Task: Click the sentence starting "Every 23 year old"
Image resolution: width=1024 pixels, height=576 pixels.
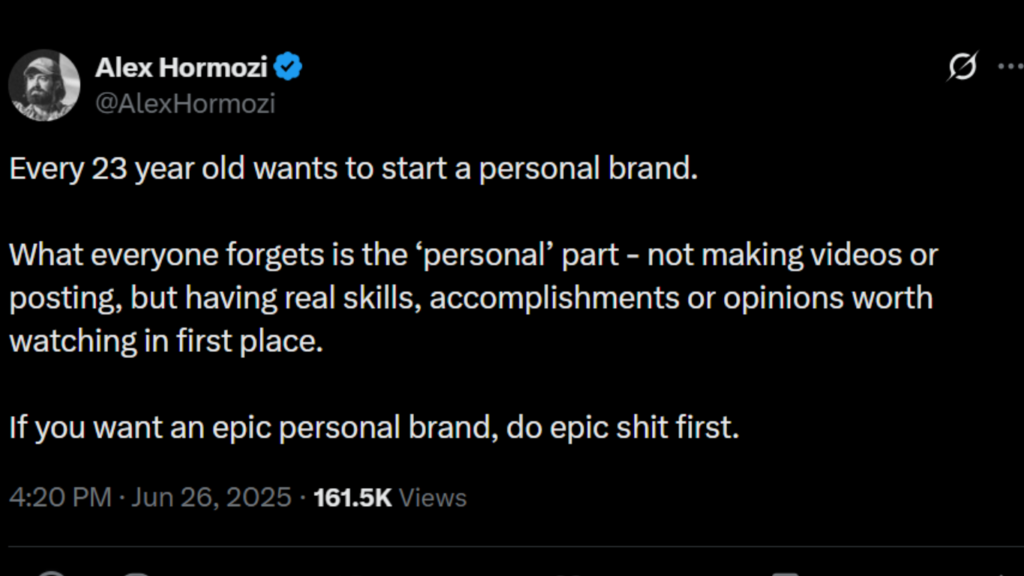Action: (352, 168)
